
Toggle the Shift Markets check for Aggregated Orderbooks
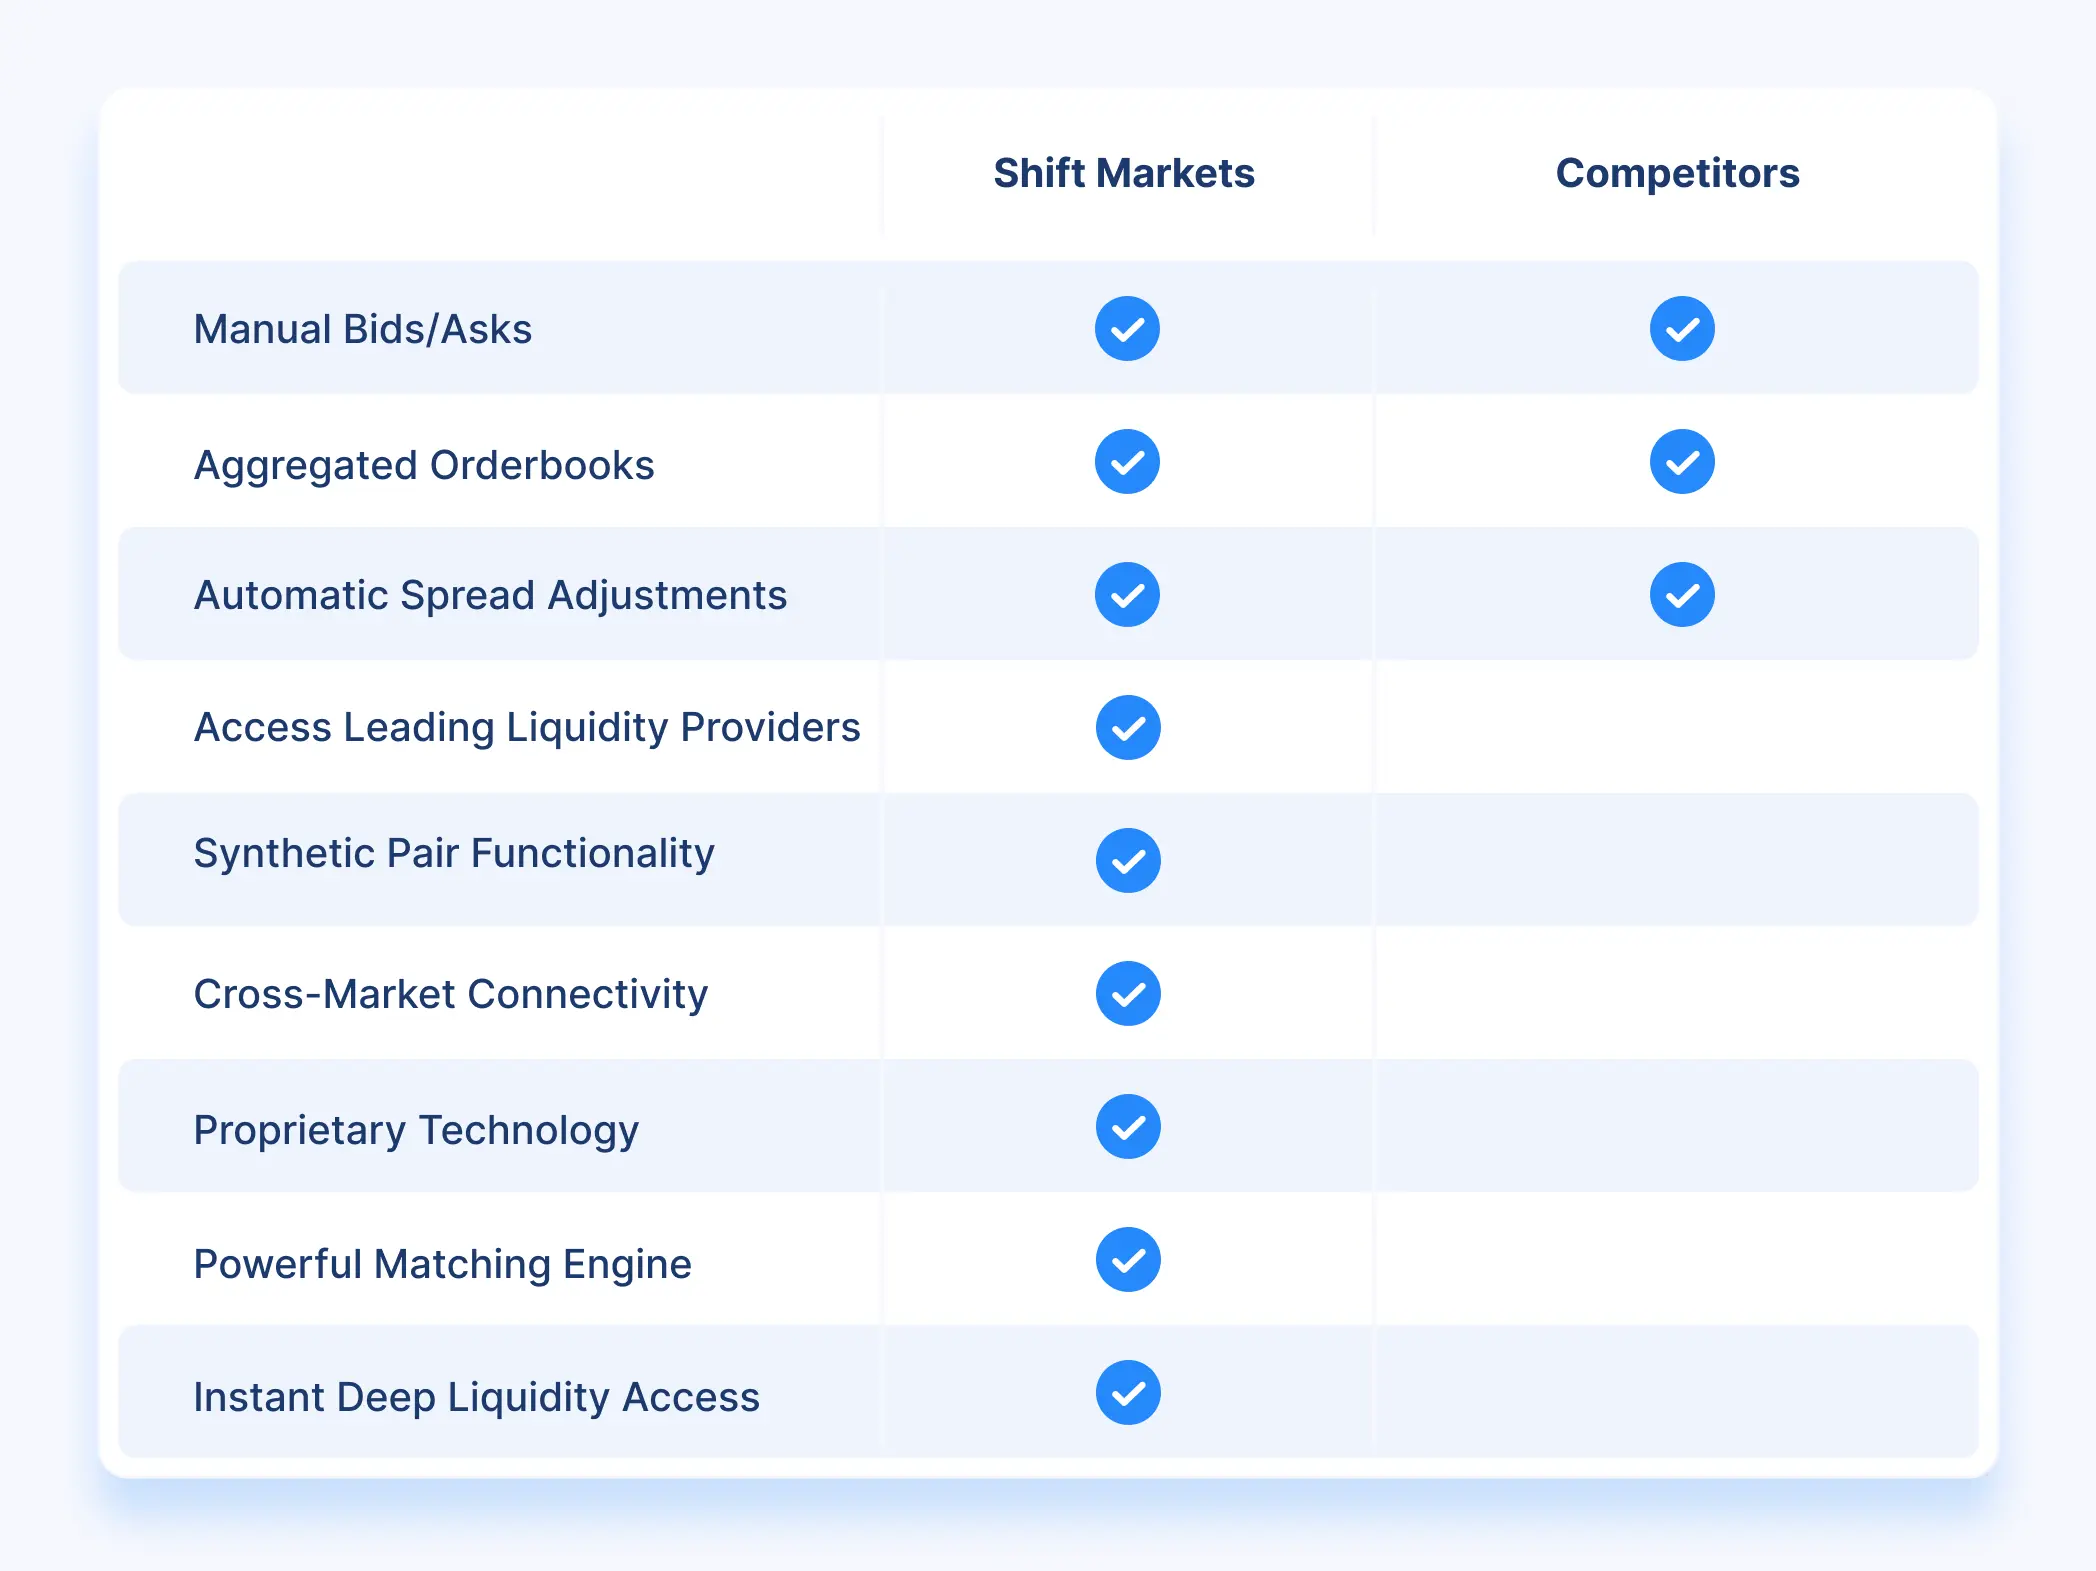(x=1127, y=461)
